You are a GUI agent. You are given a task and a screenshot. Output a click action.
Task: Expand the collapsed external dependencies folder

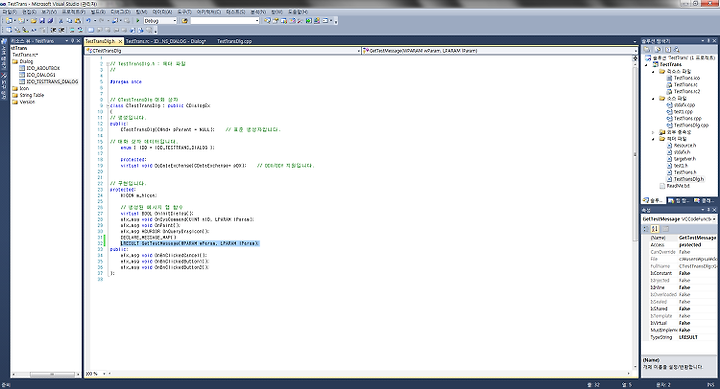point(653,132)
